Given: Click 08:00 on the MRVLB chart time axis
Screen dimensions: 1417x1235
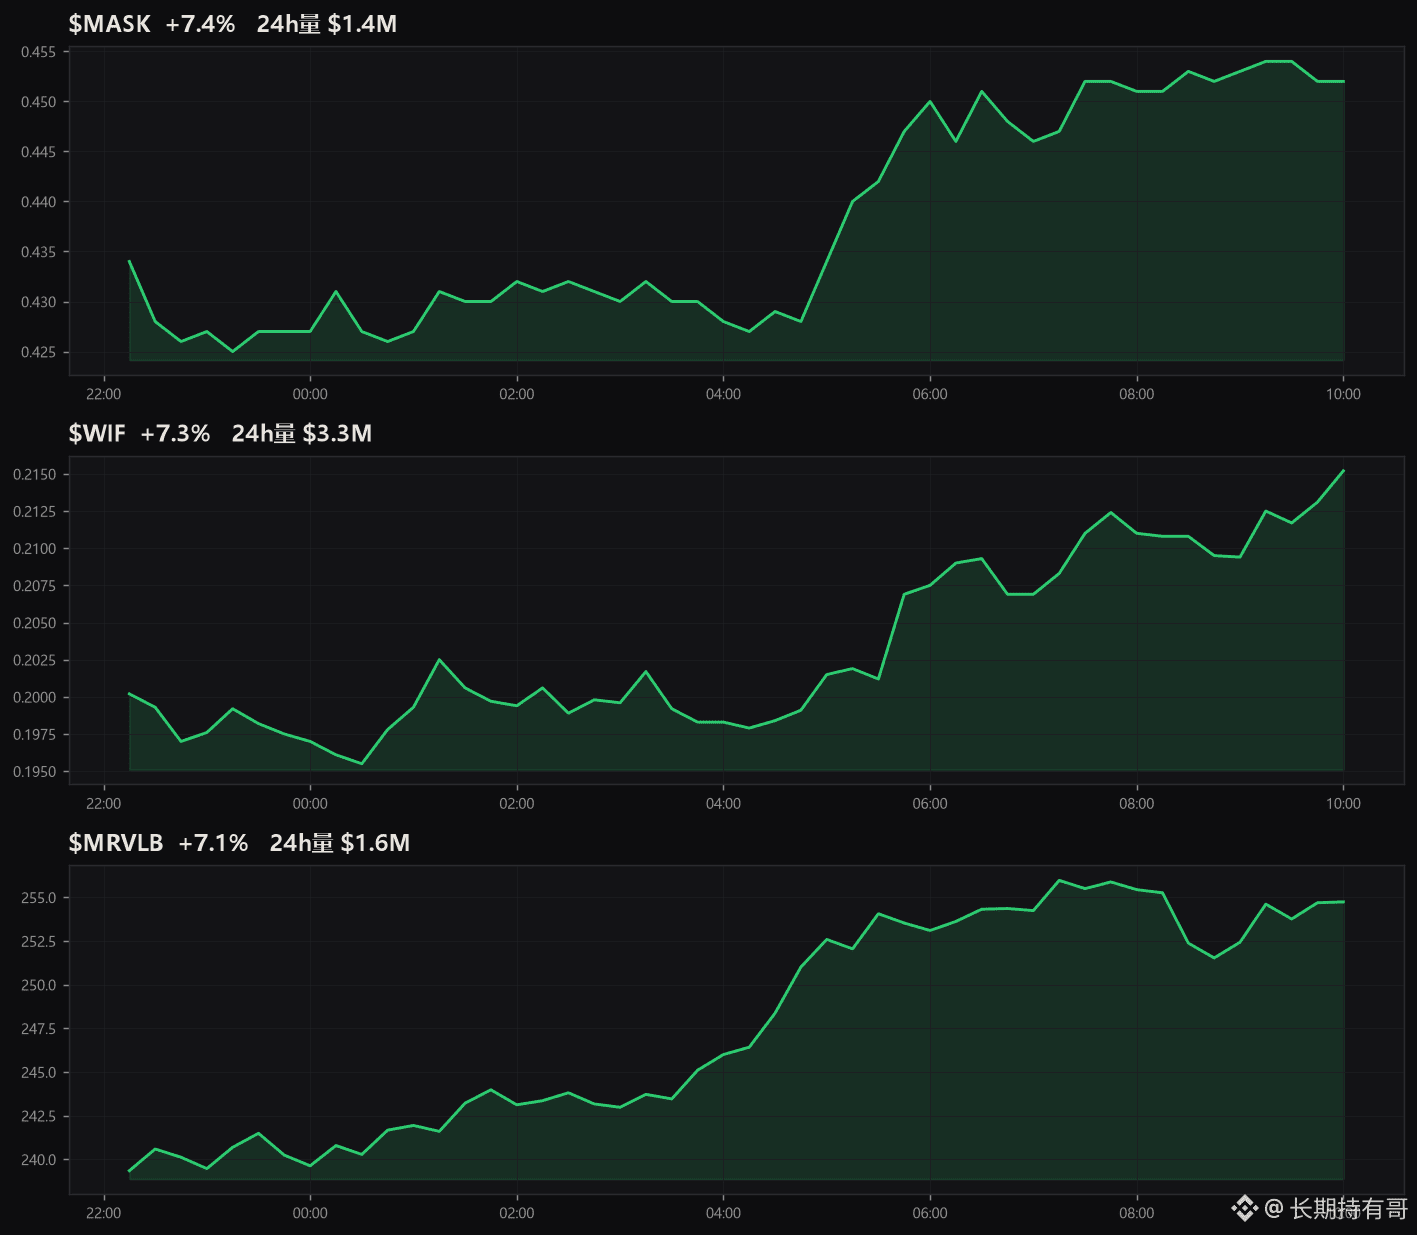Looking at the screenshot, I should pos(1137,1213).
